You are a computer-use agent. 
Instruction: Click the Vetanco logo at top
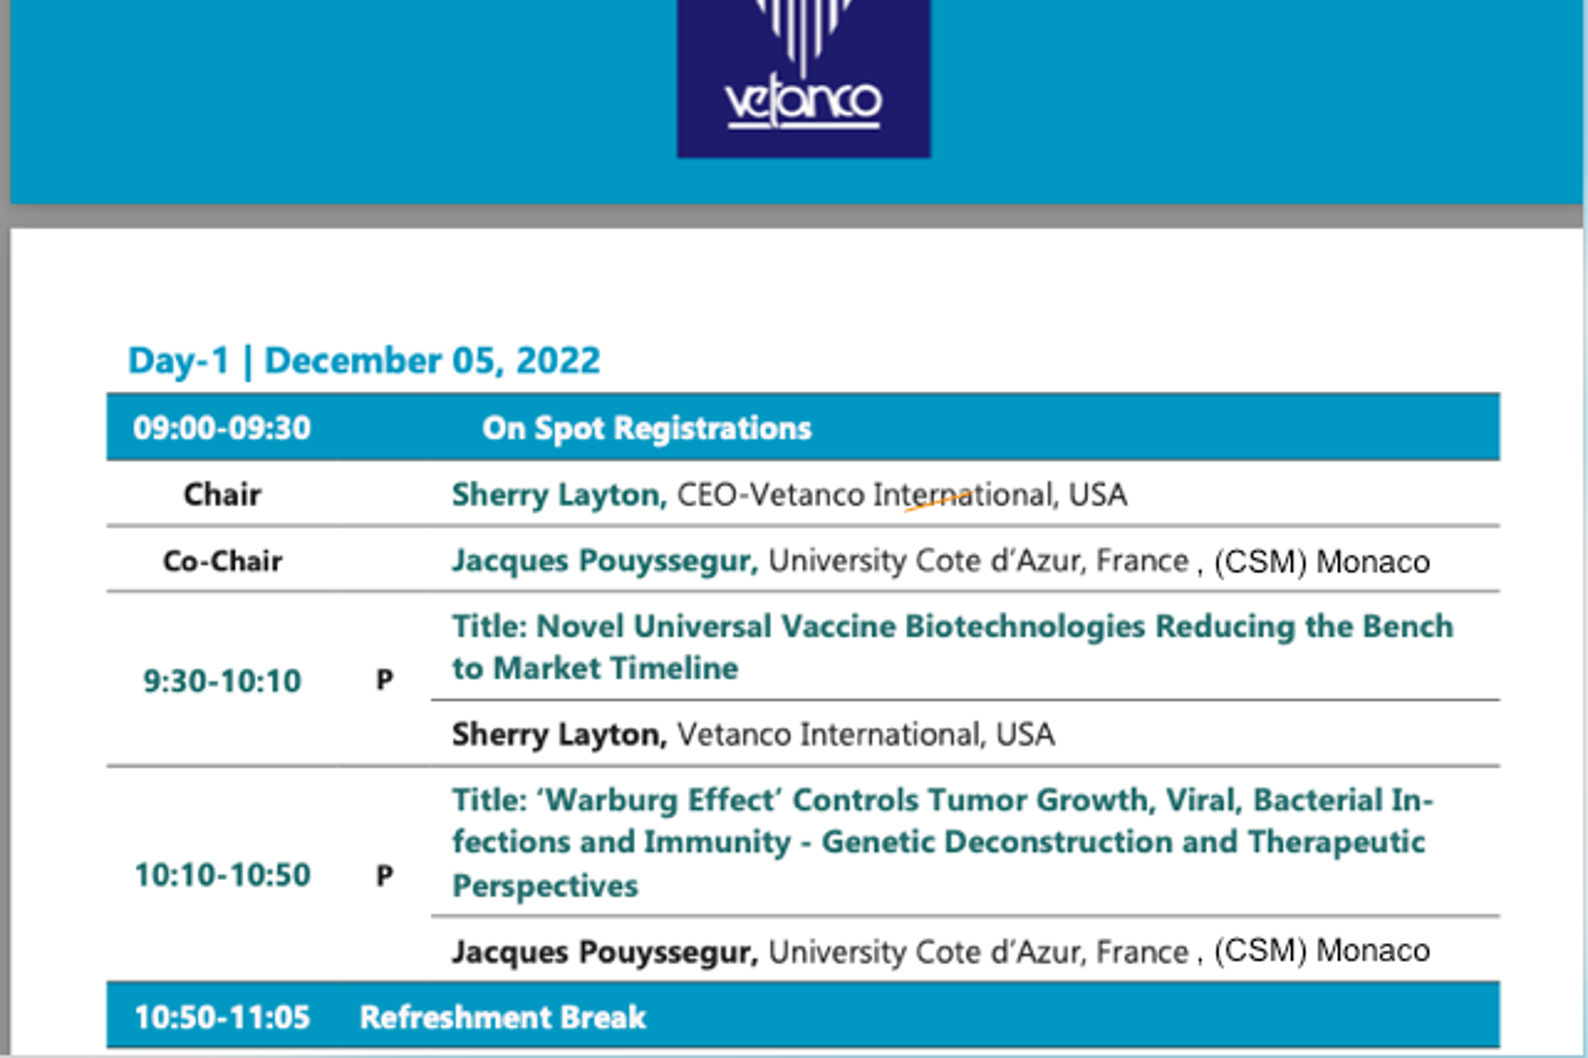pos(804,76)
